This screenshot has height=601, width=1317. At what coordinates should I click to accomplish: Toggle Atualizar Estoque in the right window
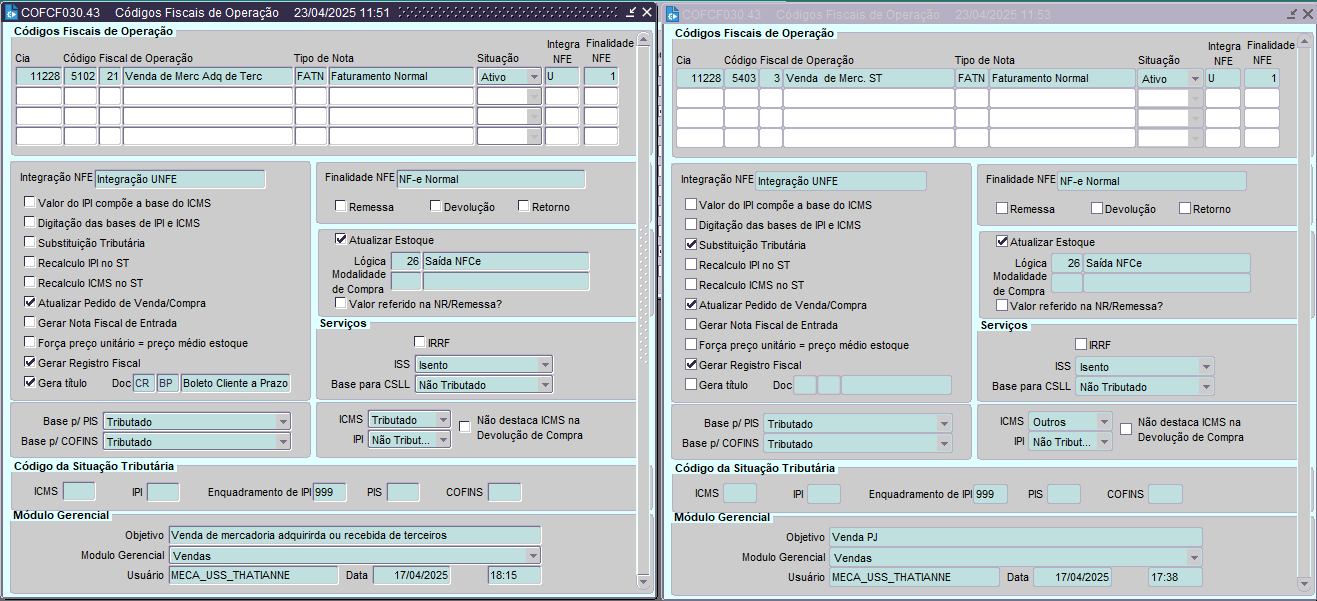click(1002, 242)
